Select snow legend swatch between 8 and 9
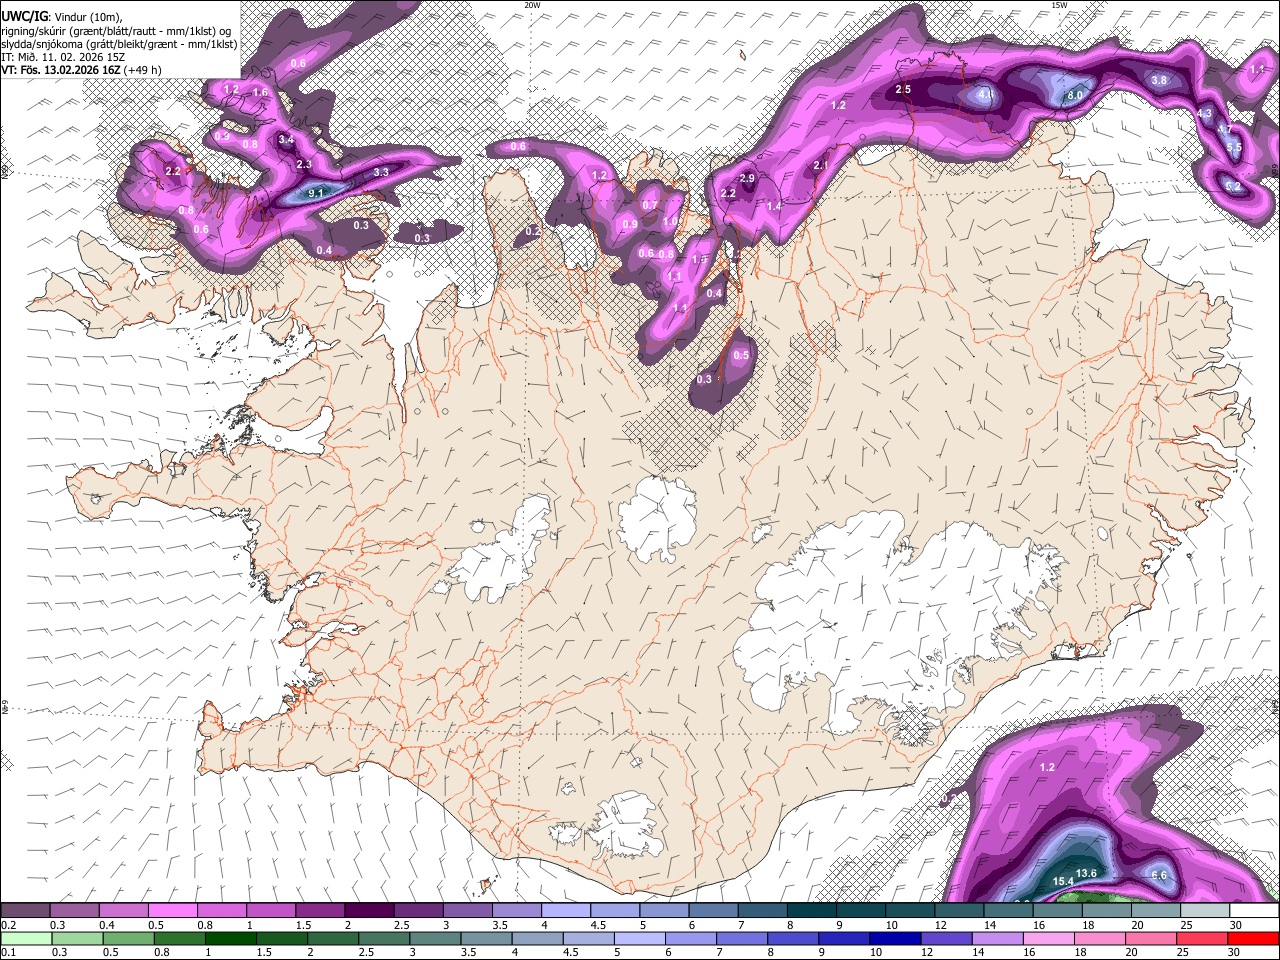Image resolution: width=1280 pixels, height=960 pixels. point(811,911)
